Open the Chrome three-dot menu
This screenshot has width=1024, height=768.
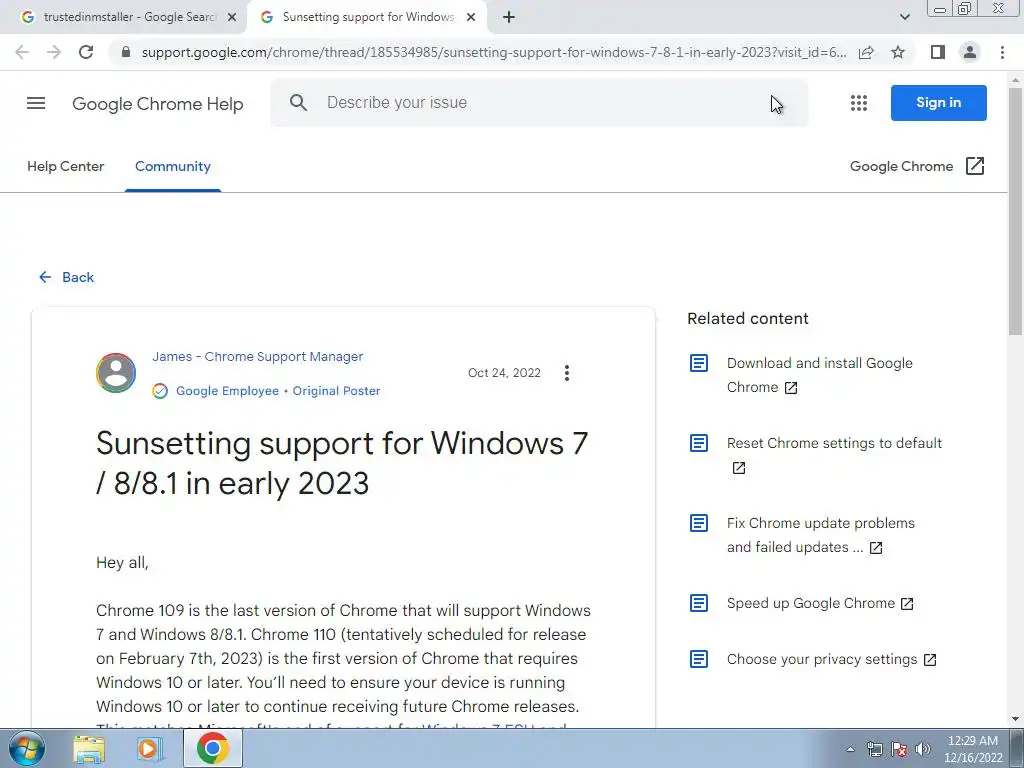point(1002,52)
